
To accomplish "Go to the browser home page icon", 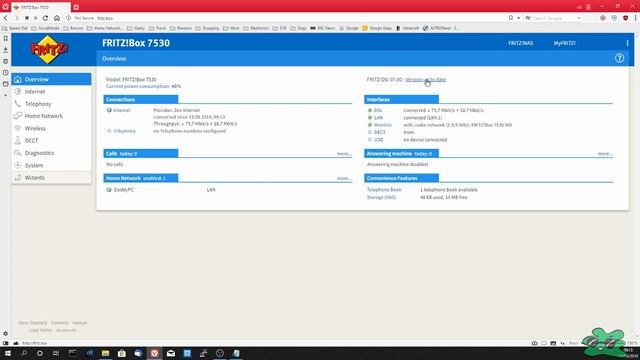I will (x=57, y=18).
